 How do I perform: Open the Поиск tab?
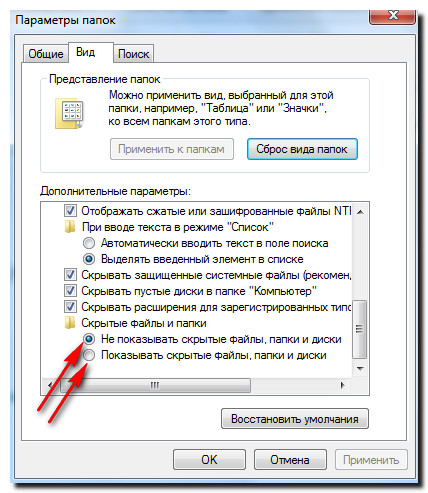pos(133,54)
